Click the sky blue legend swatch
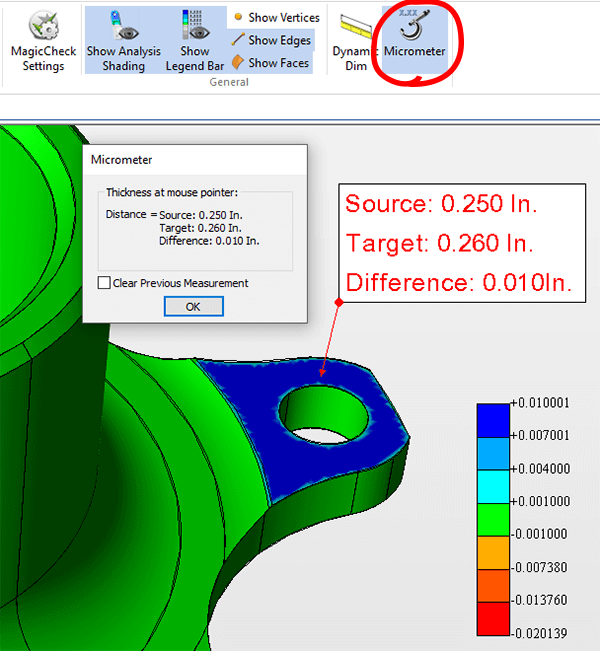 click(493, 453)
